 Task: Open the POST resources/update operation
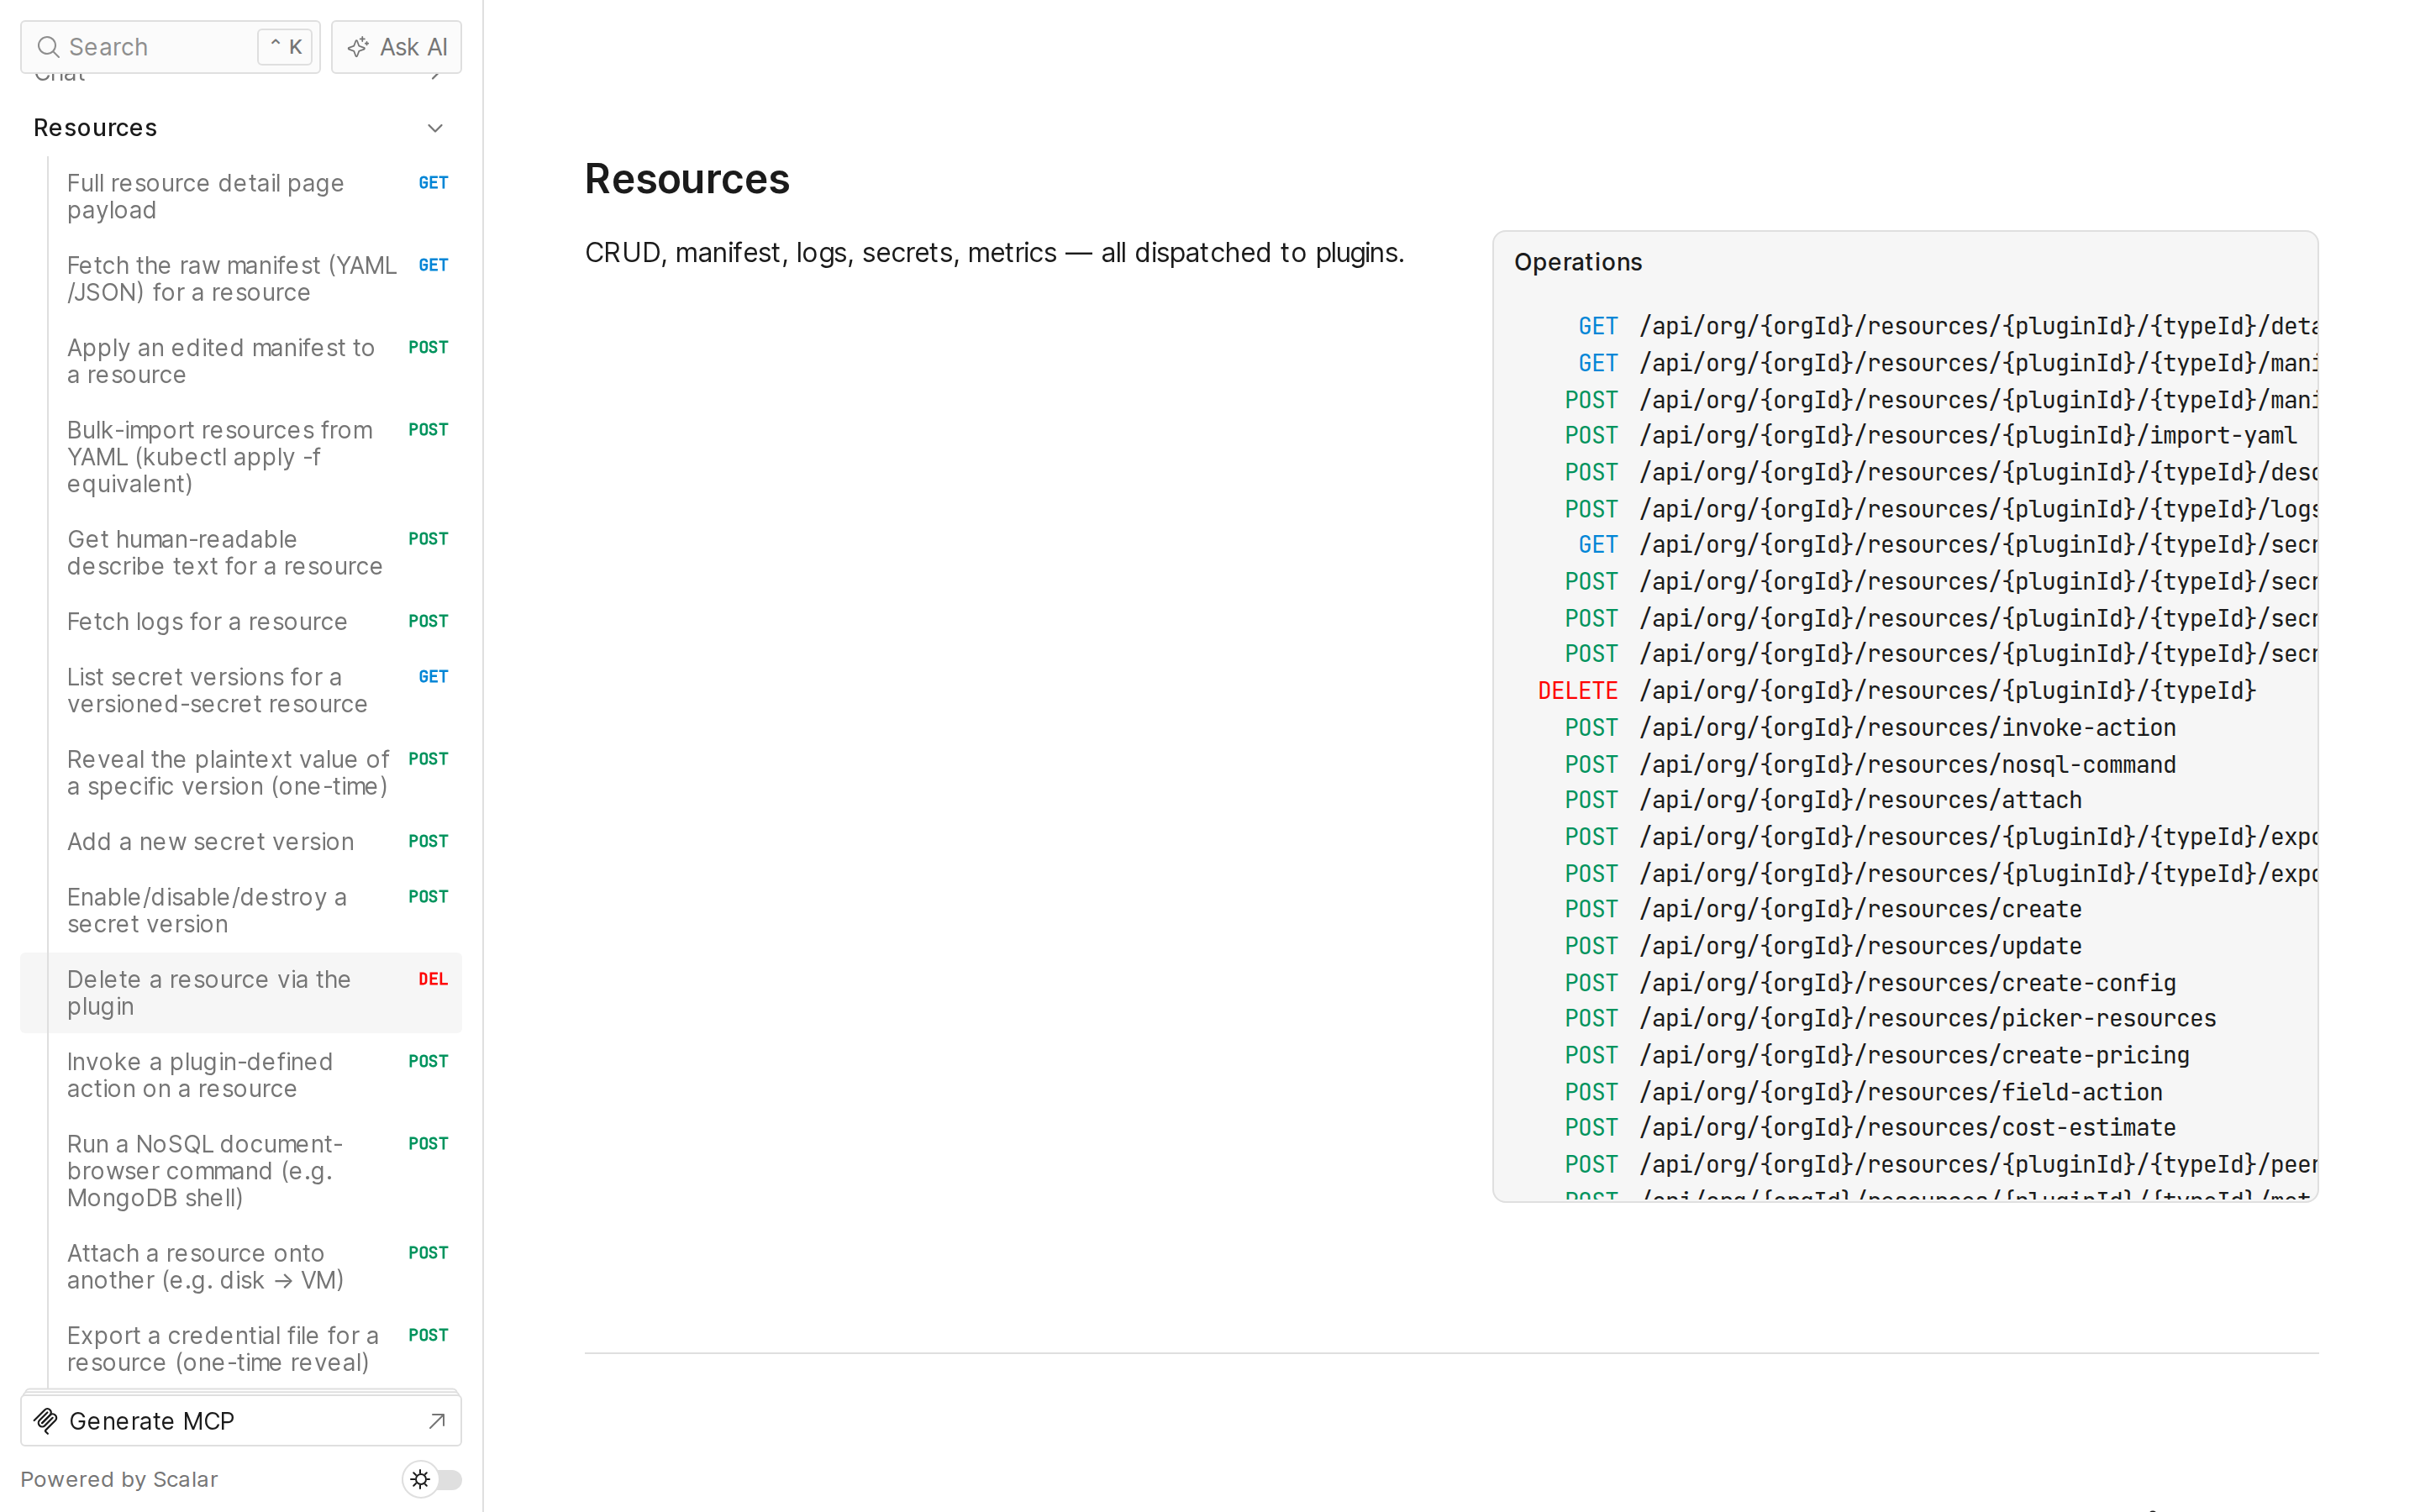pyautogui.click(x=1823, y=946)
